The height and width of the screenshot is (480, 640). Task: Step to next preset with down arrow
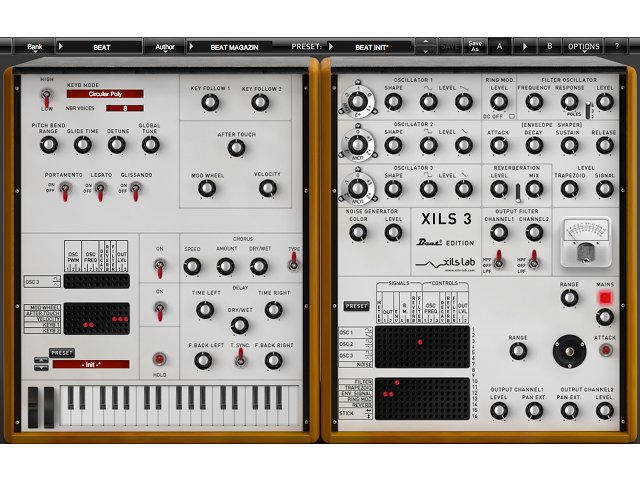coord(426,51)
